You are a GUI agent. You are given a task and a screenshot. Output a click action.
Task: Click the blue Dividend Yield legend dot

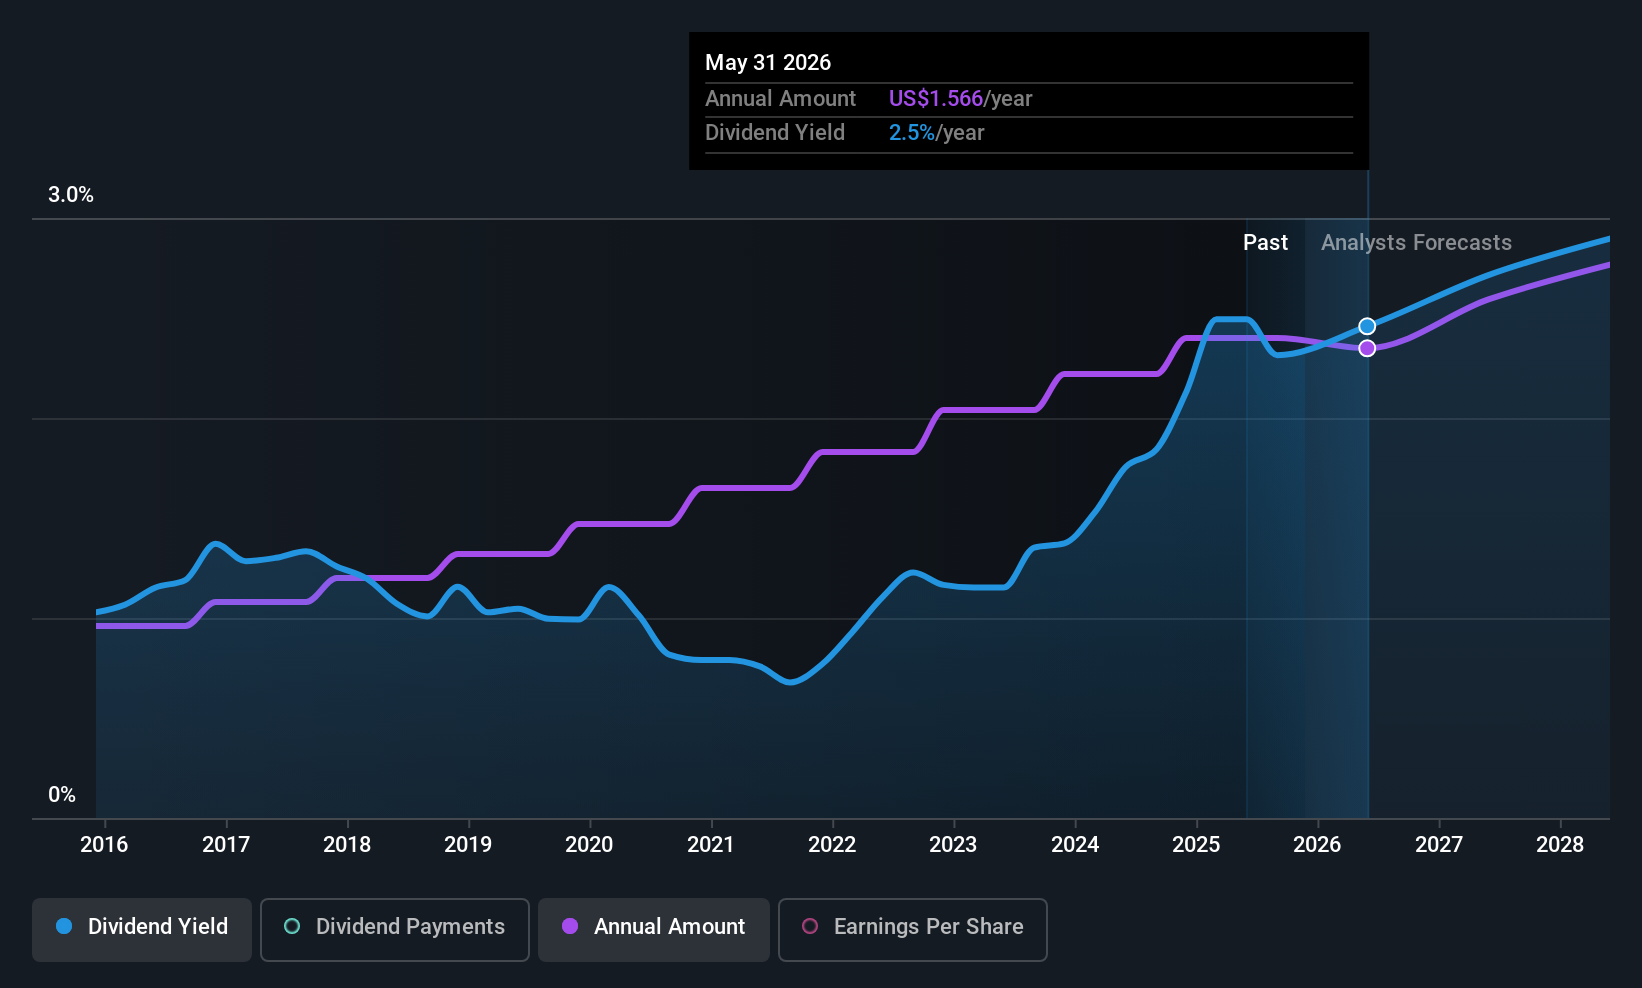pos(64,926)
